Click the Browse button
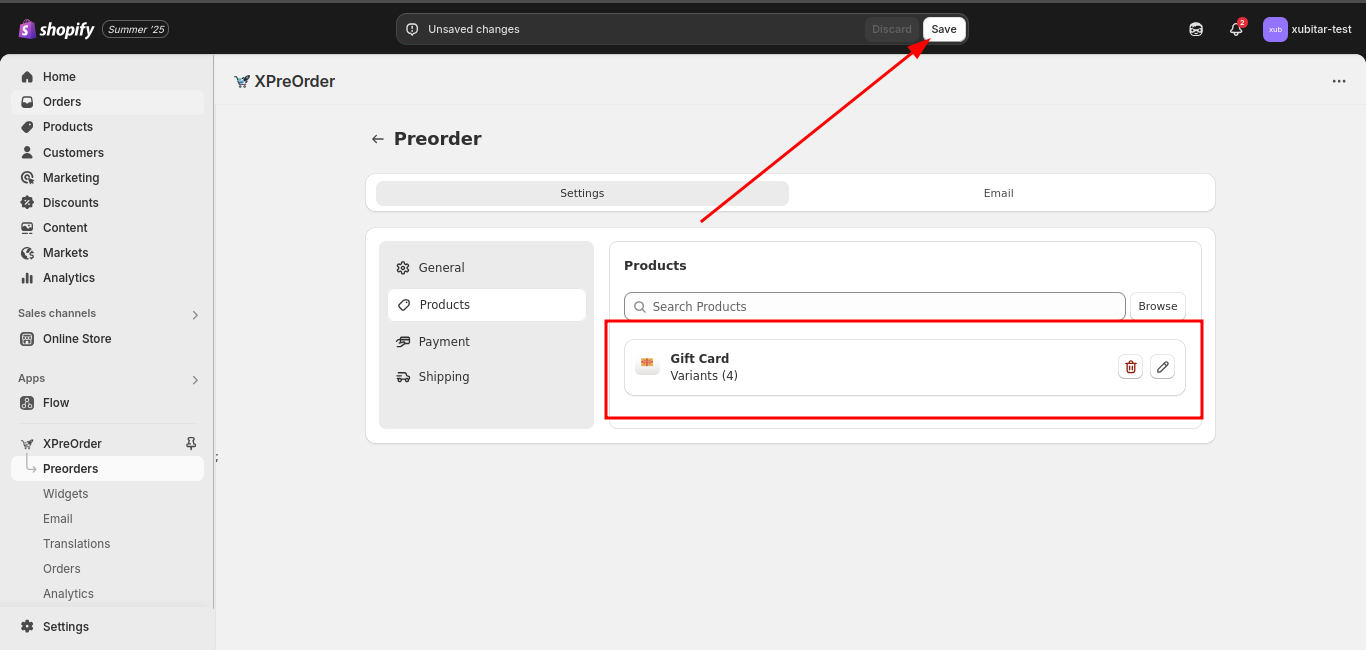The image size is (1366, 650). point(1157,306)
